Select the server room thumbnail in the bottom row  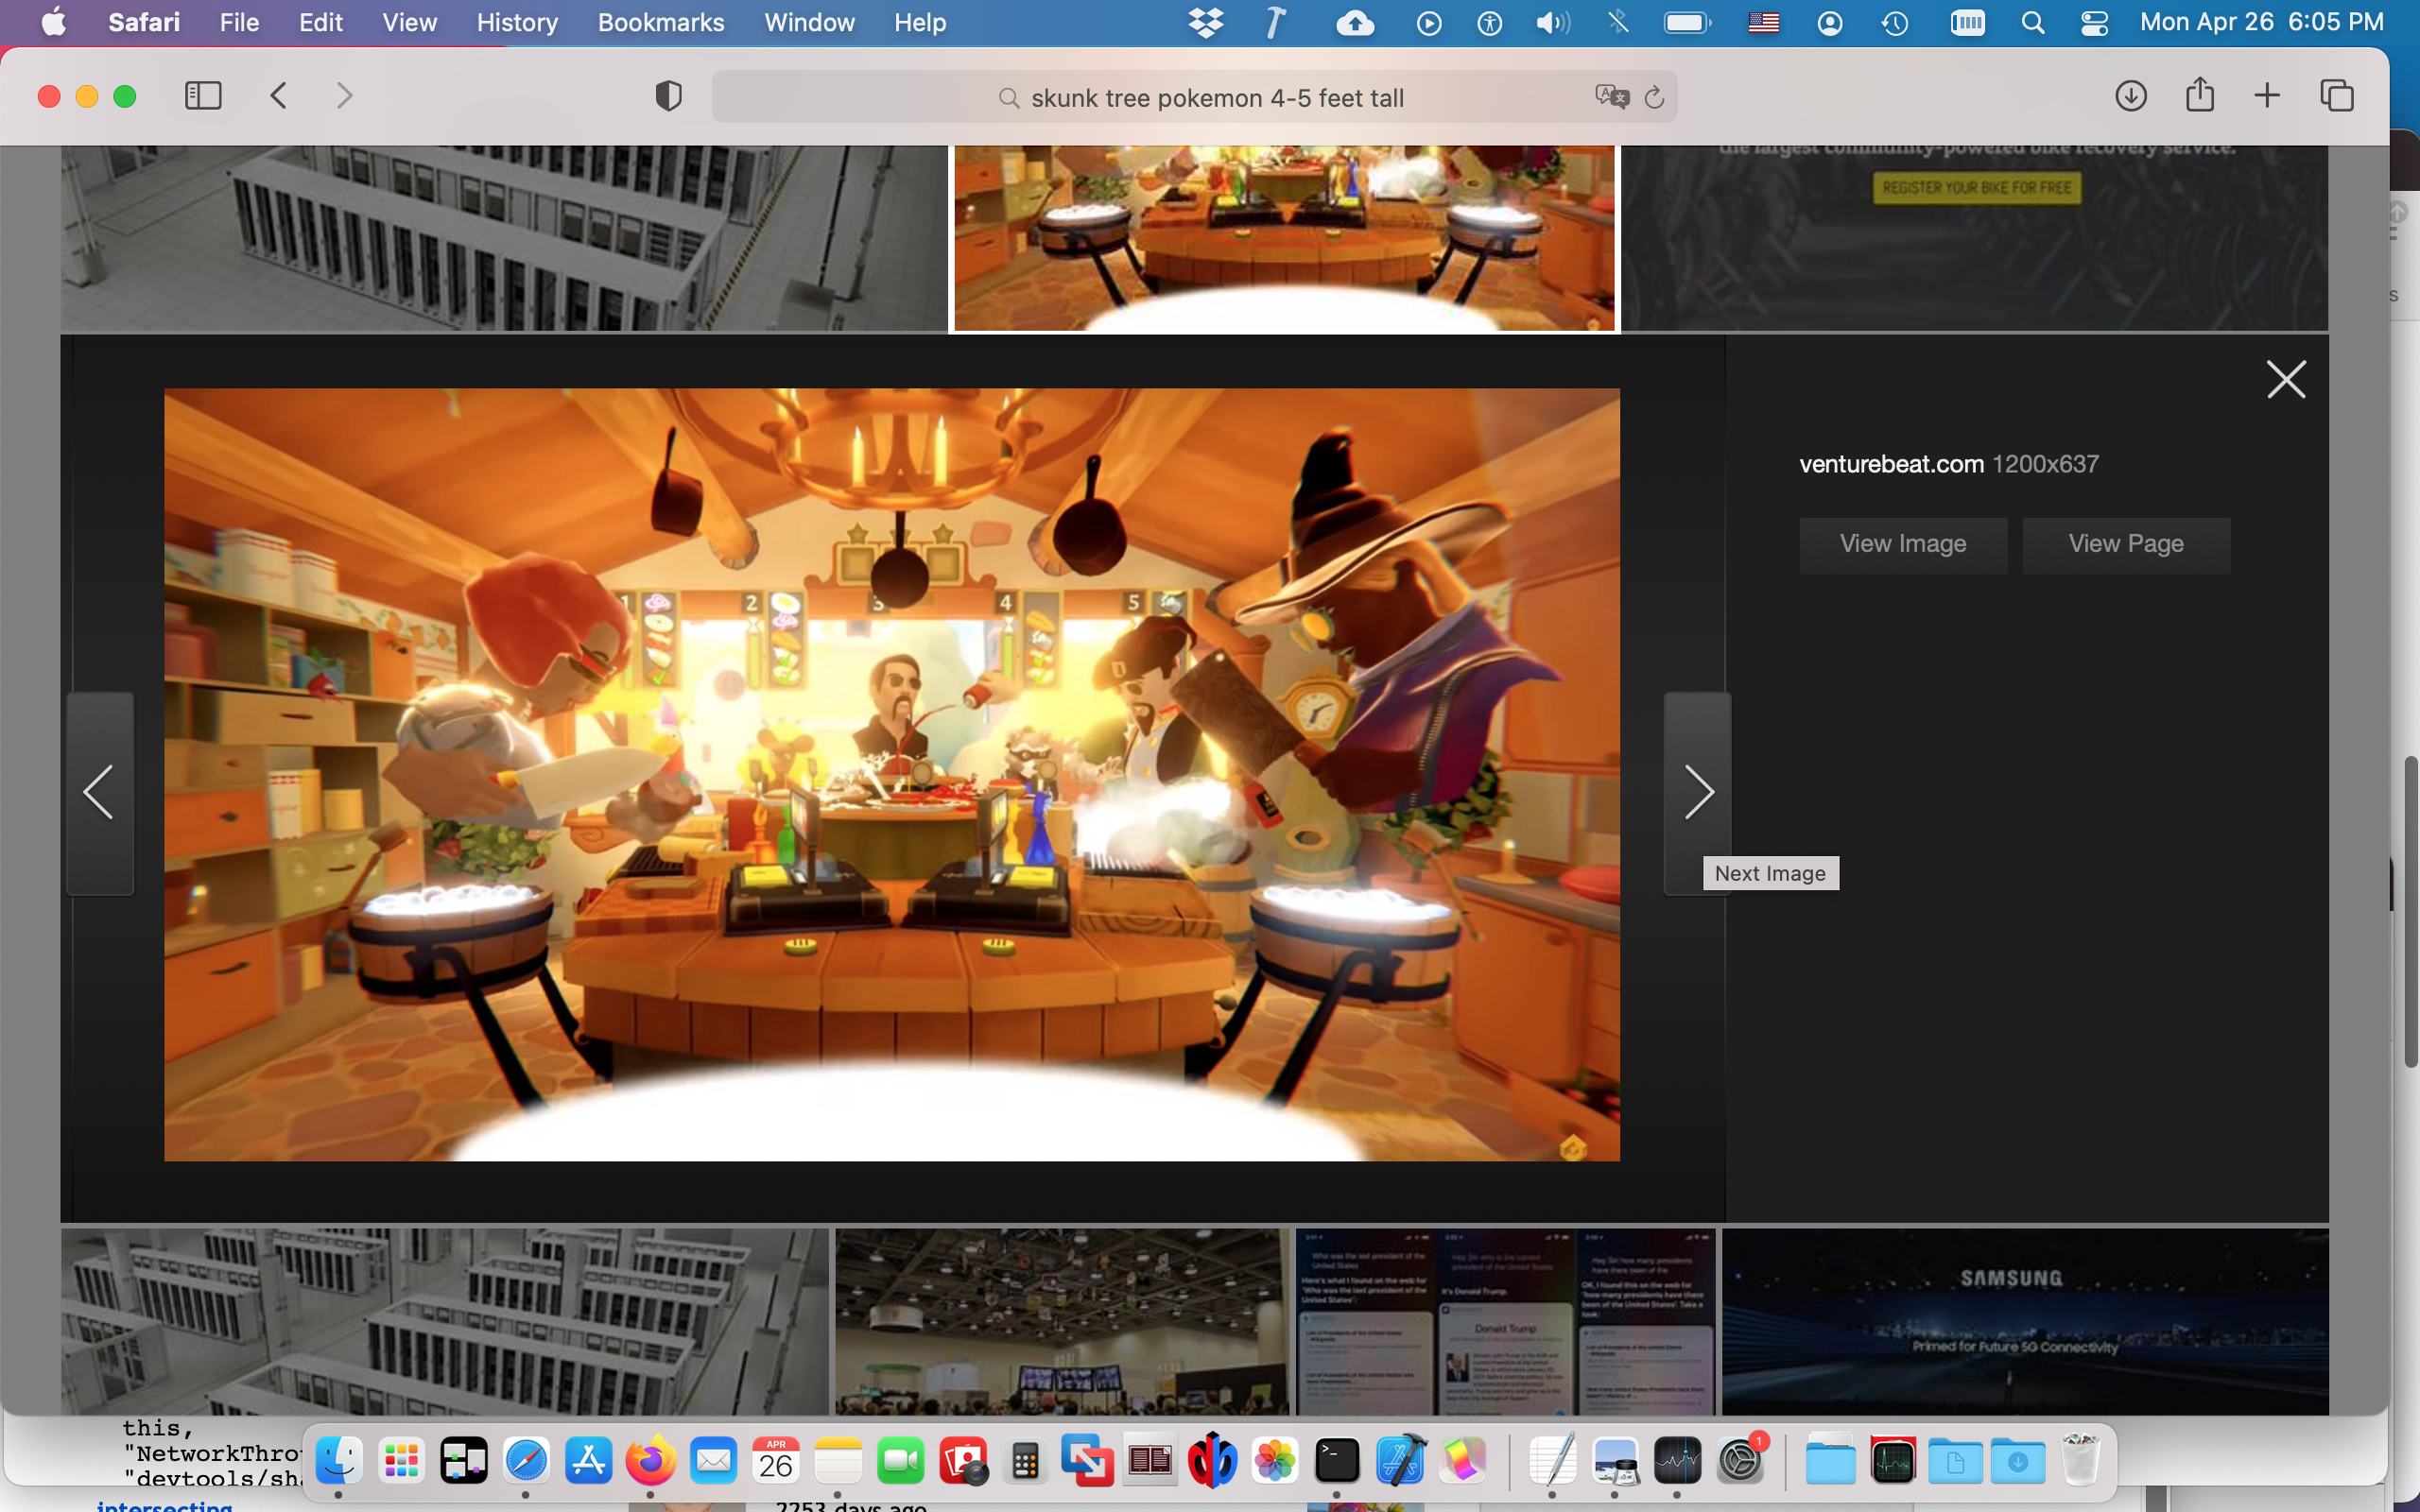pyautogui.click(x=445, y=1321)
